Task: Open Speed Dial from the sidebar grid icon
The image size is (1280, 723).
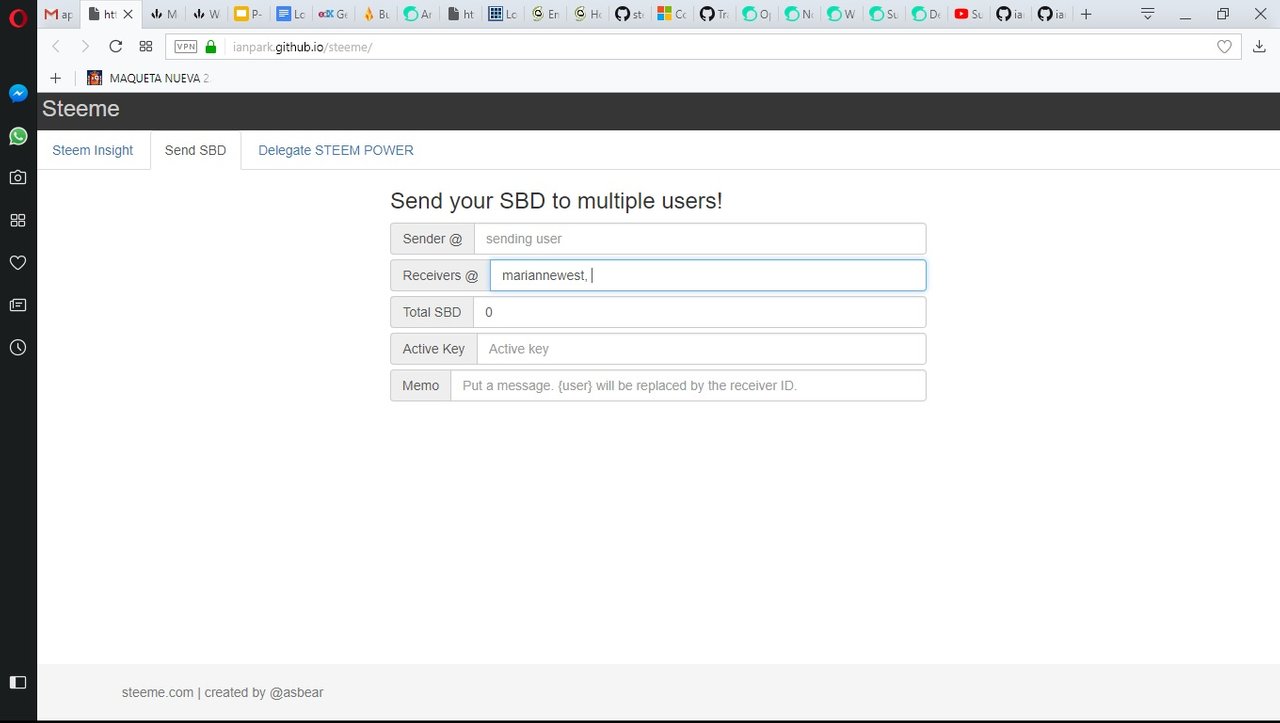Action: (x=18, y=220)
